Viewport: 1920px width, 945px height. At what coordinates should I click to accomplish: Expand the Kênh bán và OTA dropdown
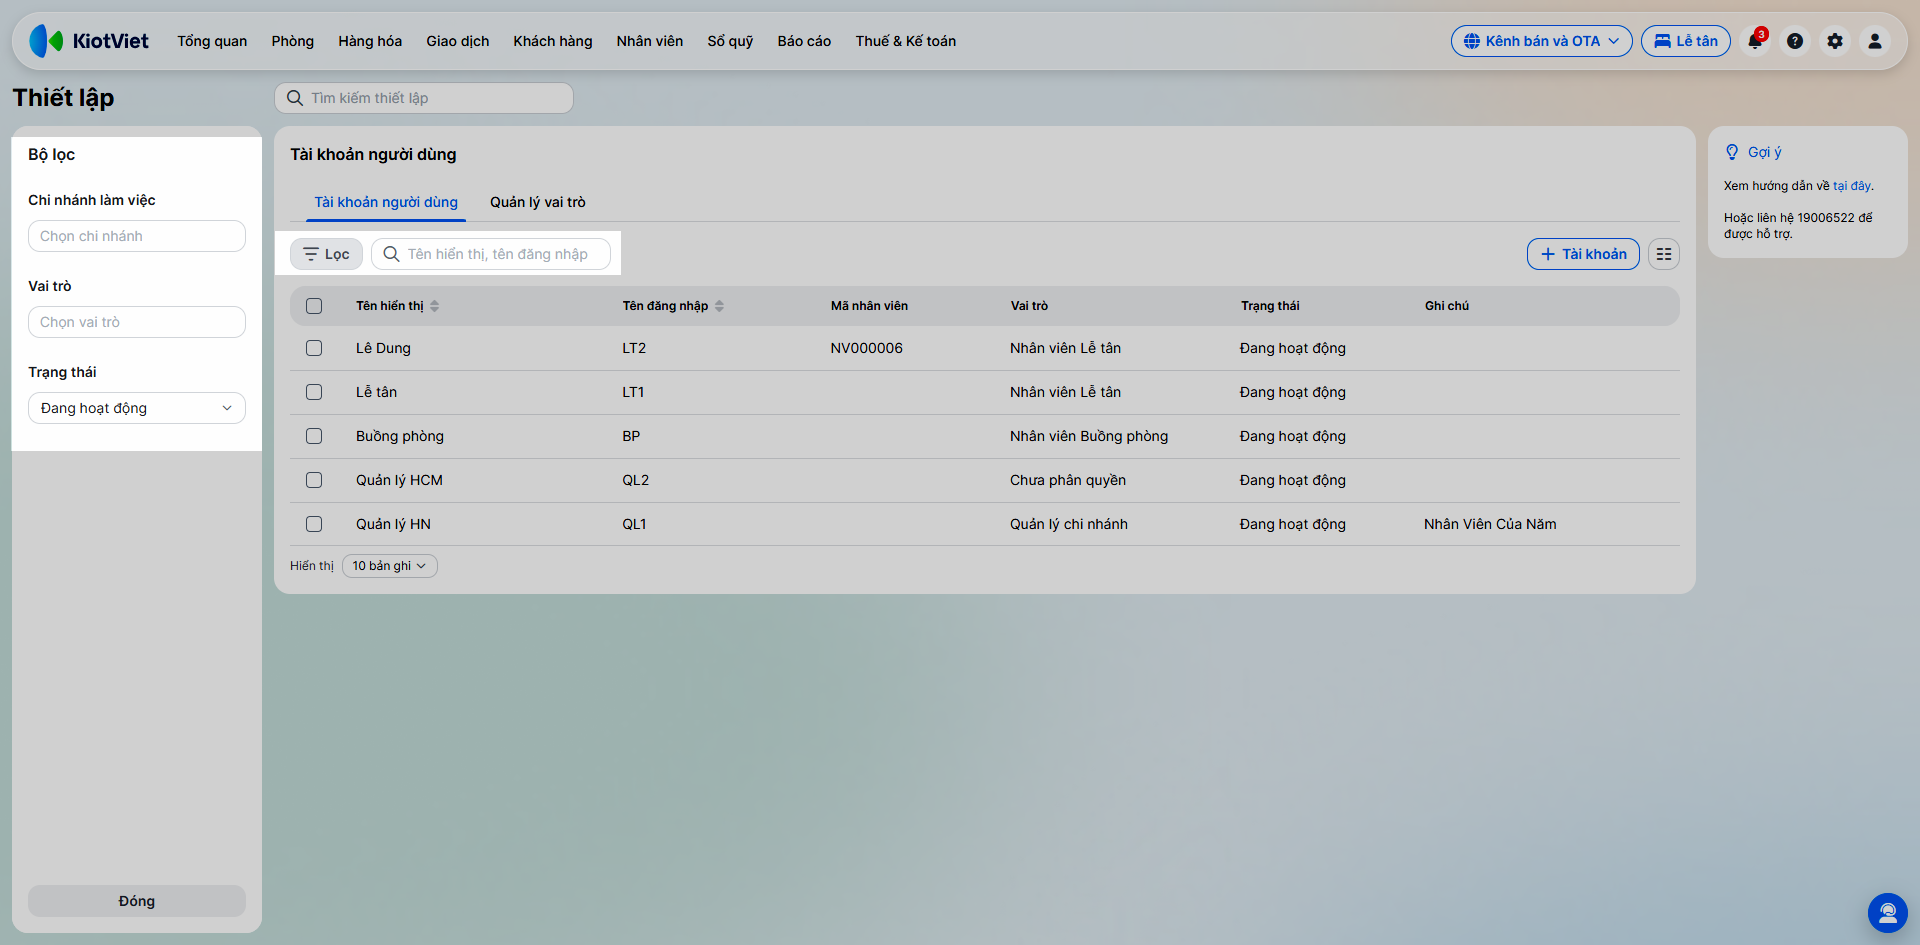coord(1542,41)
